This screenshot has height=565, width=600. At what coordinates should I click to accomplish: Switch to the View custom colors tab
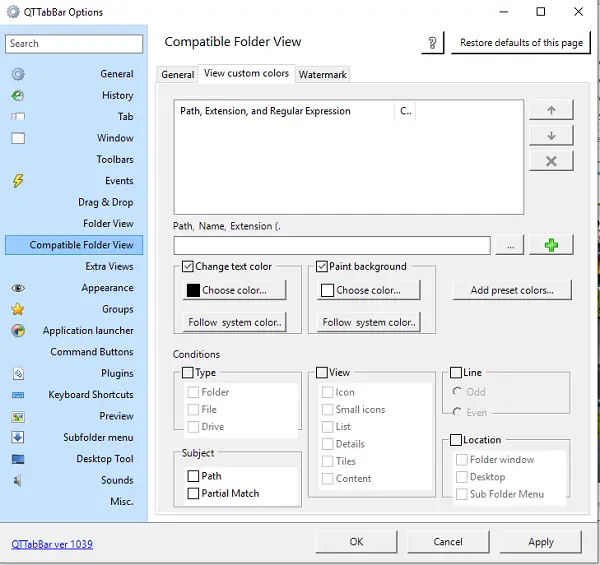(x=246, y=73)
